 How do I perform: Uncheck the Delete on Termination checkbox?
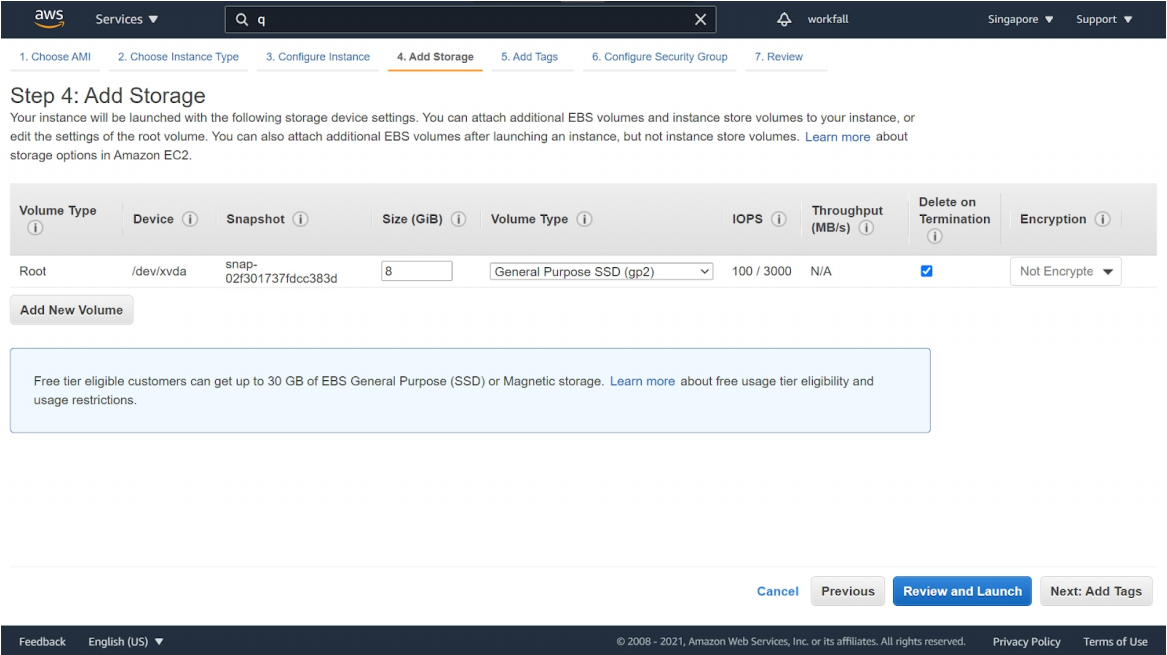point(926,271)
